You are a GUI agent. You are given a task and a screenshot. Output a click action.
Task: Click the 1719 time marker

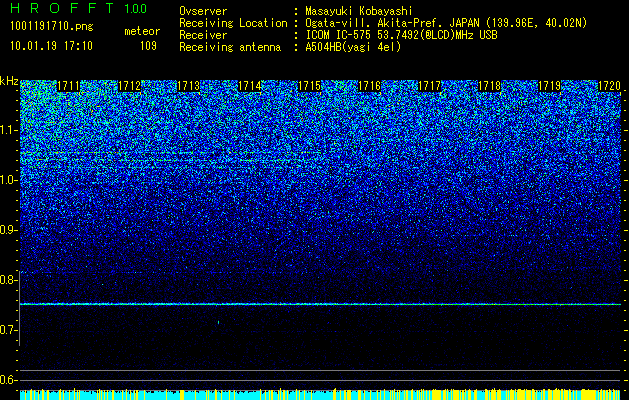[x=549, y=86]
